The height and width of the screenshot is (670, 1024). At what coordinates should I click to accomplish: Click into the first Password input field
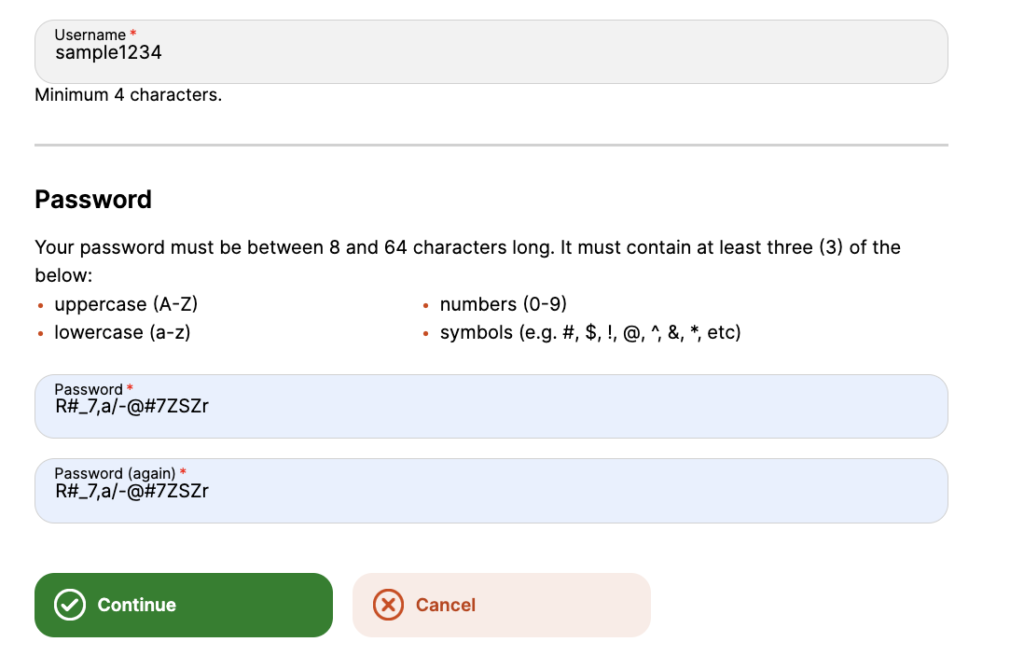pyautogui.click(x=490, y=408)
